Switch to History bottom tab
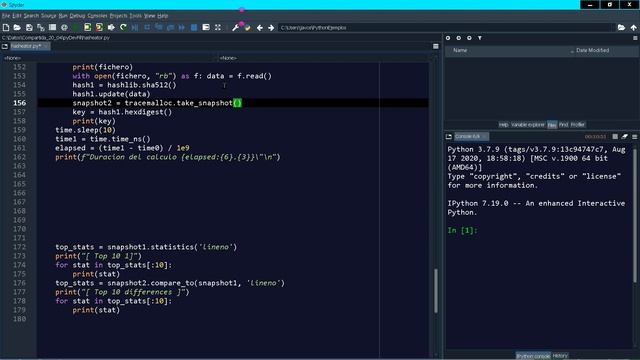Image resolution: width=640 pixels, height=360 pixels. [x=560, y=356]
